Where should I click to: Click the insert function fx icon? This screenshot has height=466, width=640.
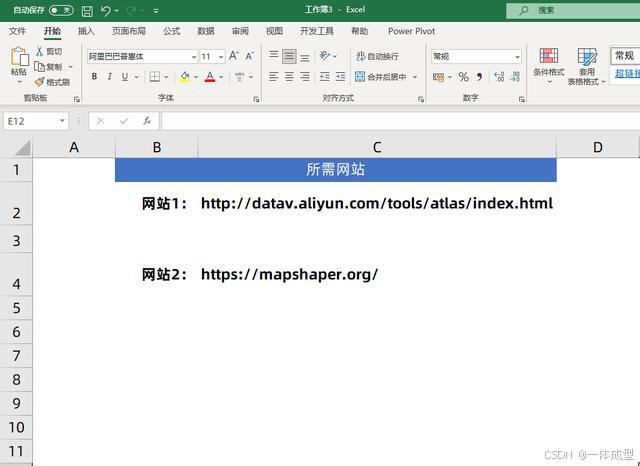coord(147,121)
